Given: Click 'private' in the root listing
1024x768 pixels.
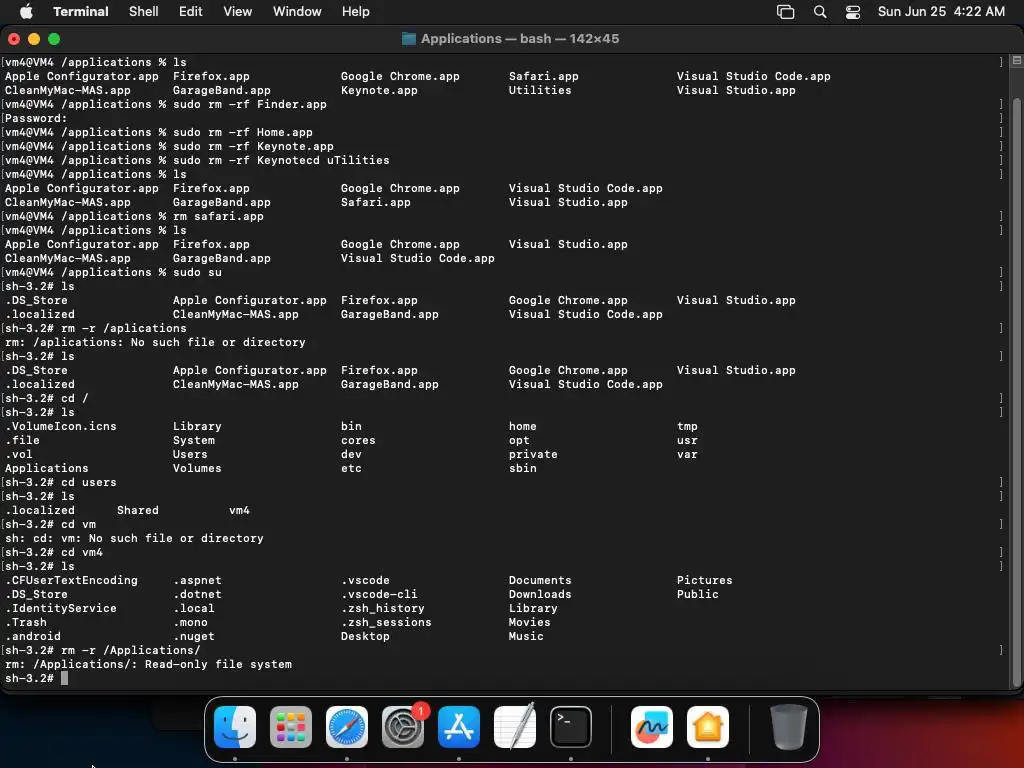Looking at the screenshot, I should click(533, 455).
